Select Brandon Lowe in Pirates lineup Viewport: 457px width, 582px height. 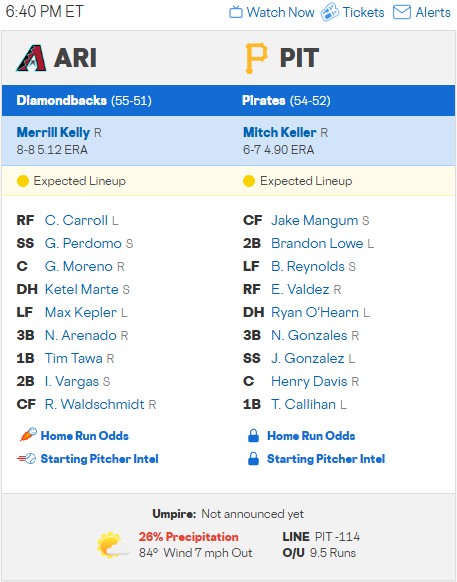[317, 243]
